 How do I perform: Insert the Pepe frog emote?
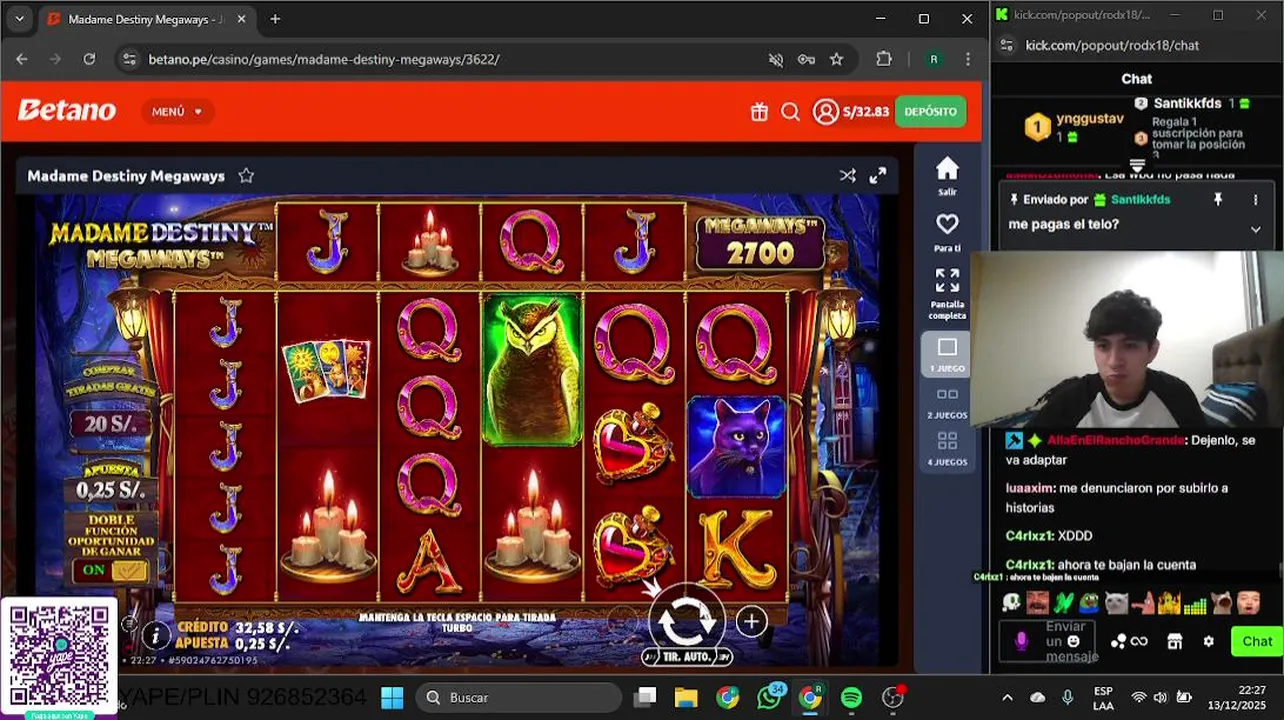(1090, 603)
